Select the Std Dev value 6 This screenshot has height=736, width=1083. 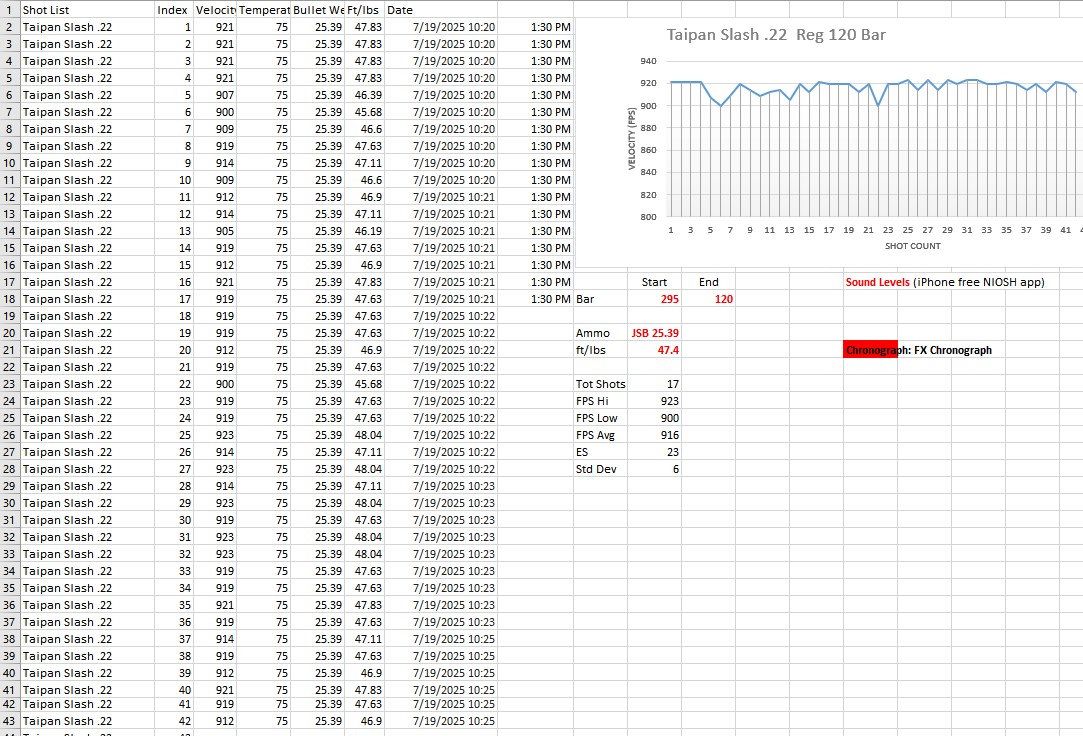coord(654,469)
